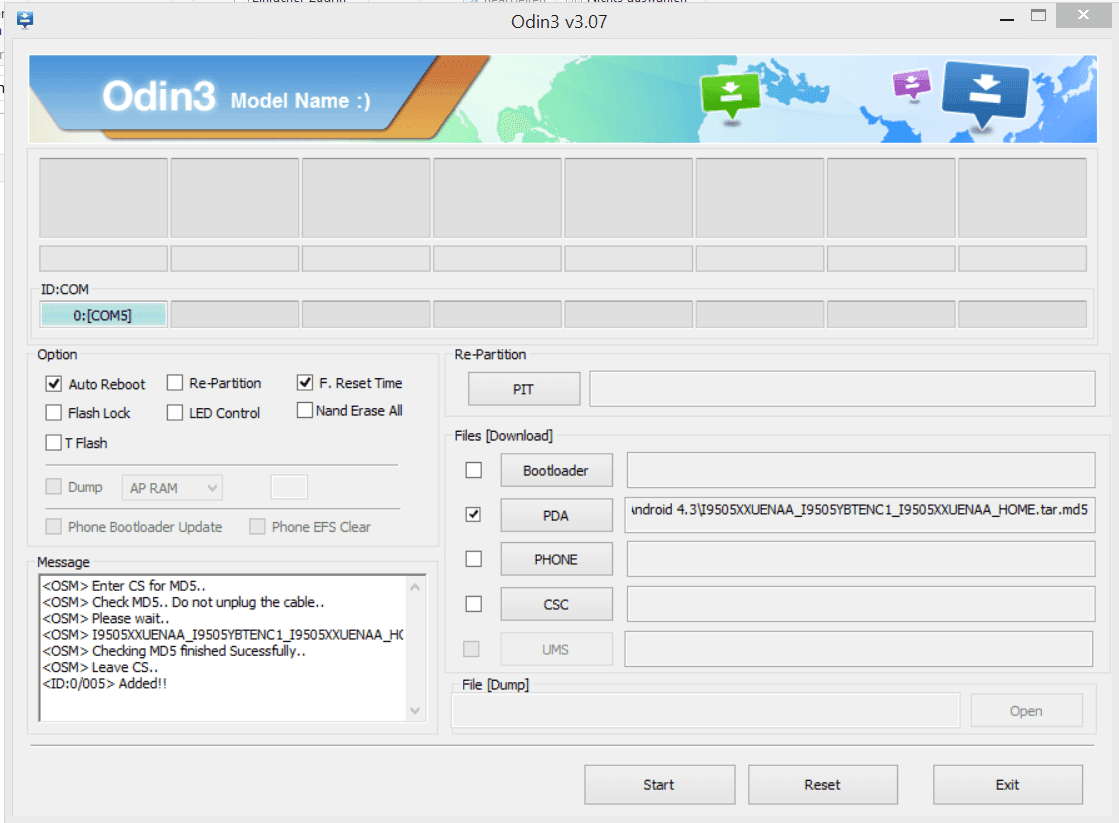Enable the Re-Partition checkbox
The image size is (1119, 823).
(x=175, y=383)
